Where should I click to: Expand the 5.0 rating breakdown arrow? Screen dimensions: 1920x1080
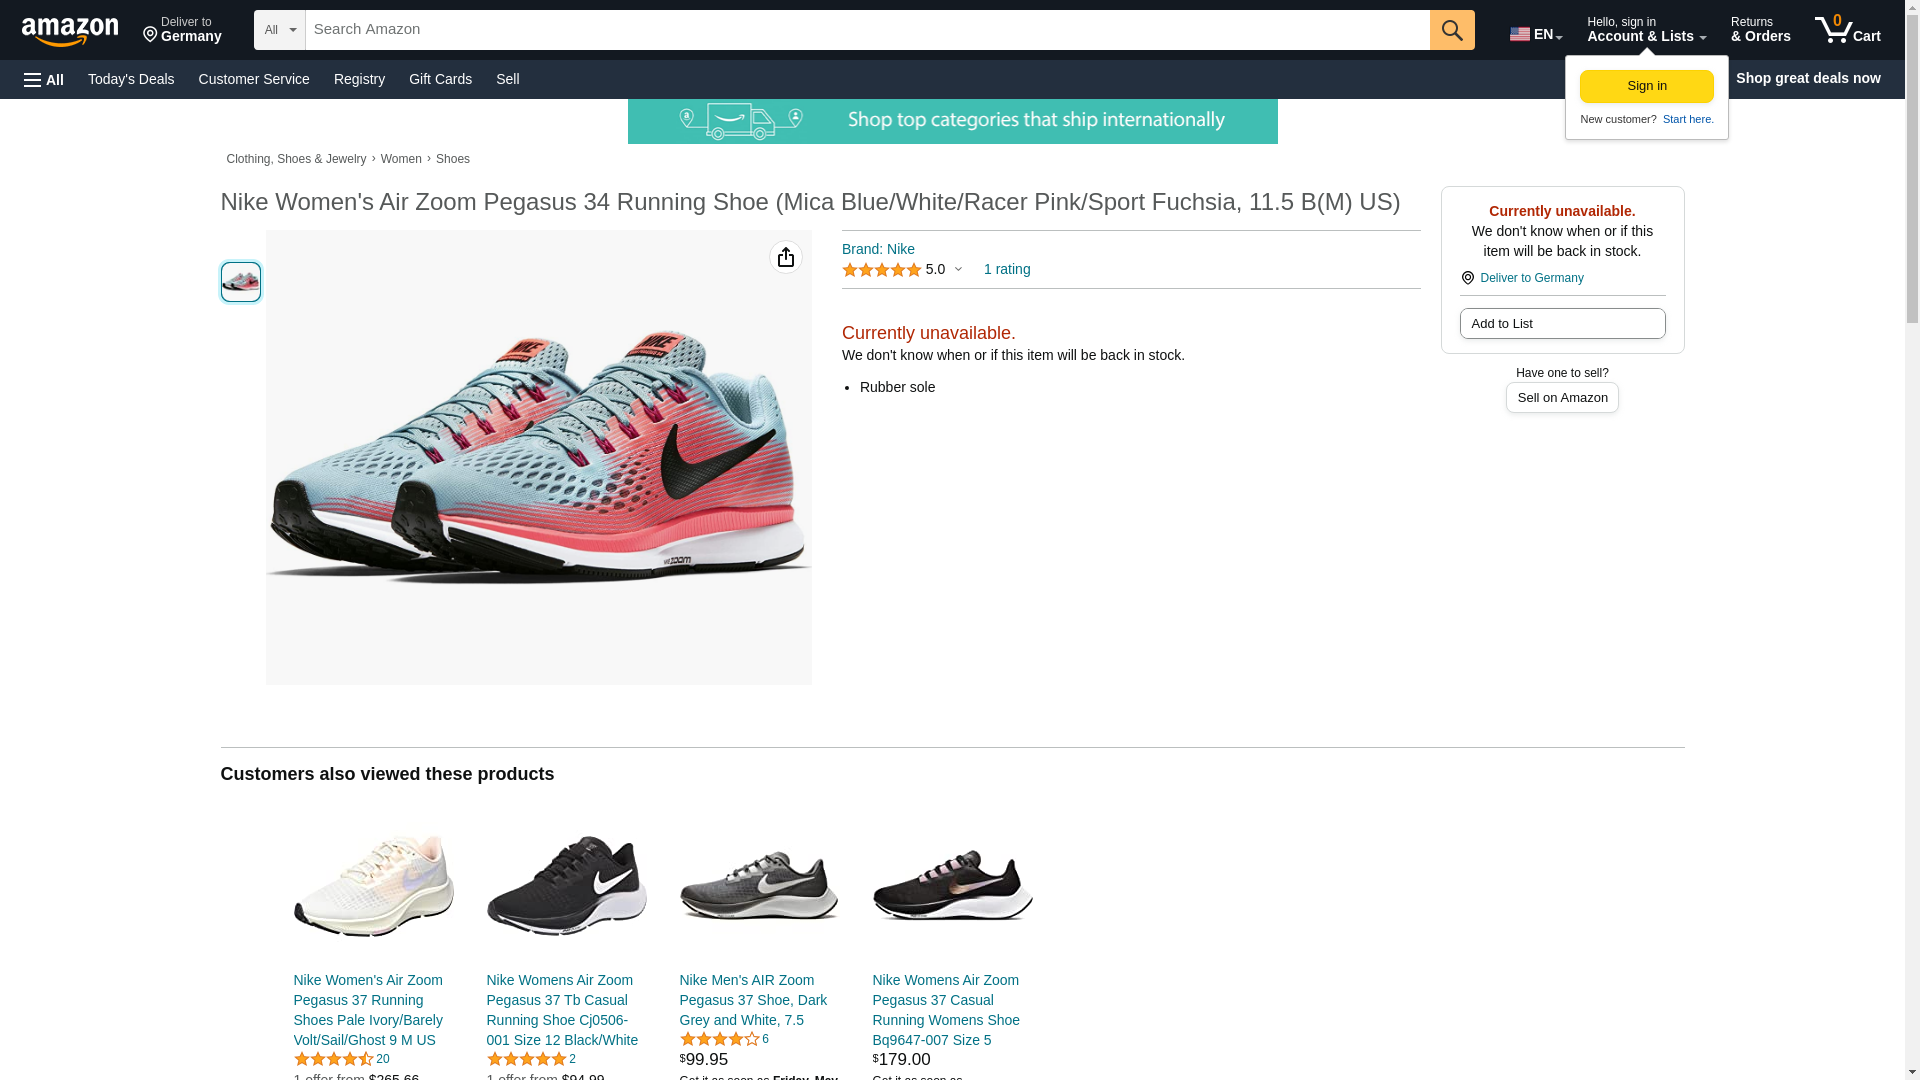pyautogui.click(x=958, y=269)
